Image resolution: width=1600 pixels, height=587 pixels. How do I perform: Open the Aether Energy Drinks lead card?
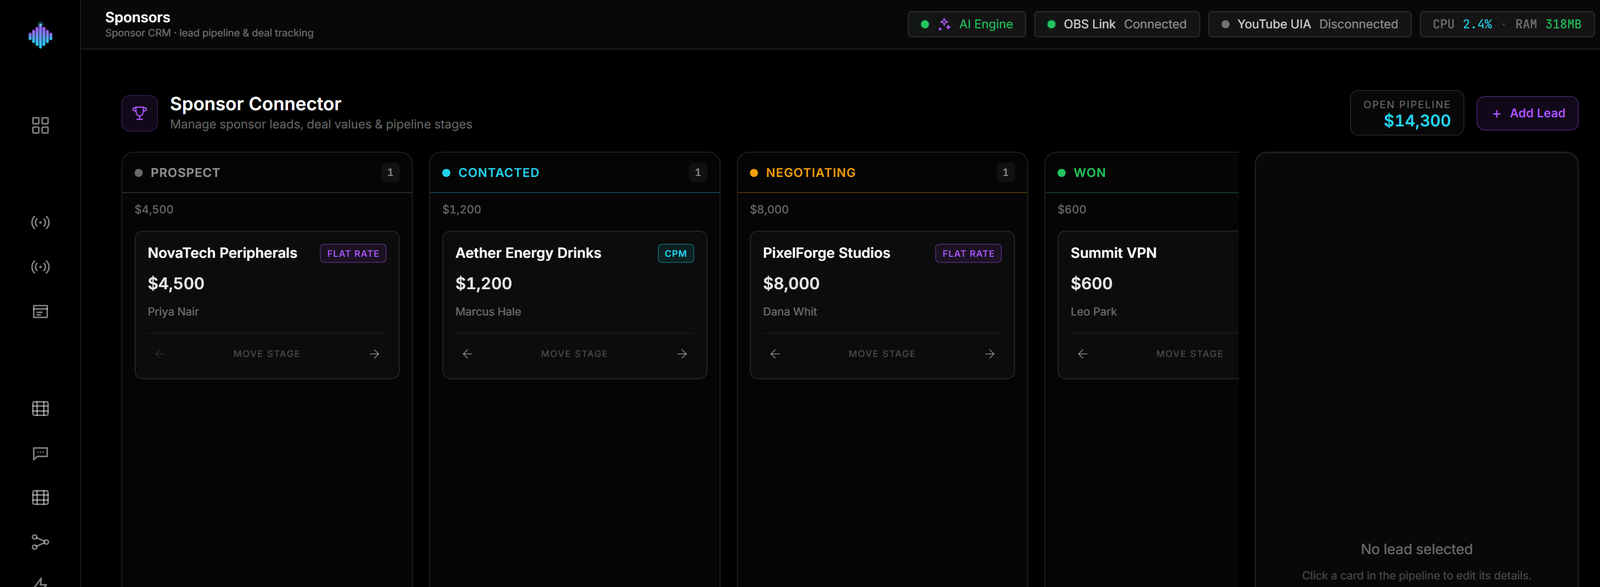pyautogui.click(x=575, y=305)
